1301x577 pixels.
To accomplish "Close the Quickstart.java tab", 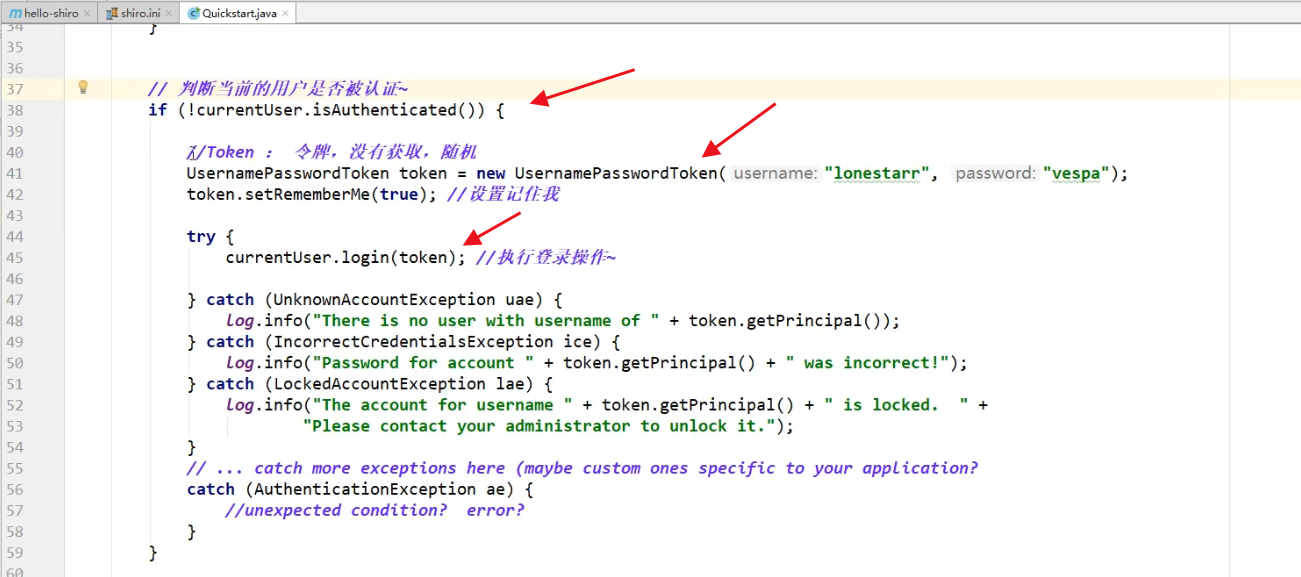I will pyautogui.click(x=286, y=13).
